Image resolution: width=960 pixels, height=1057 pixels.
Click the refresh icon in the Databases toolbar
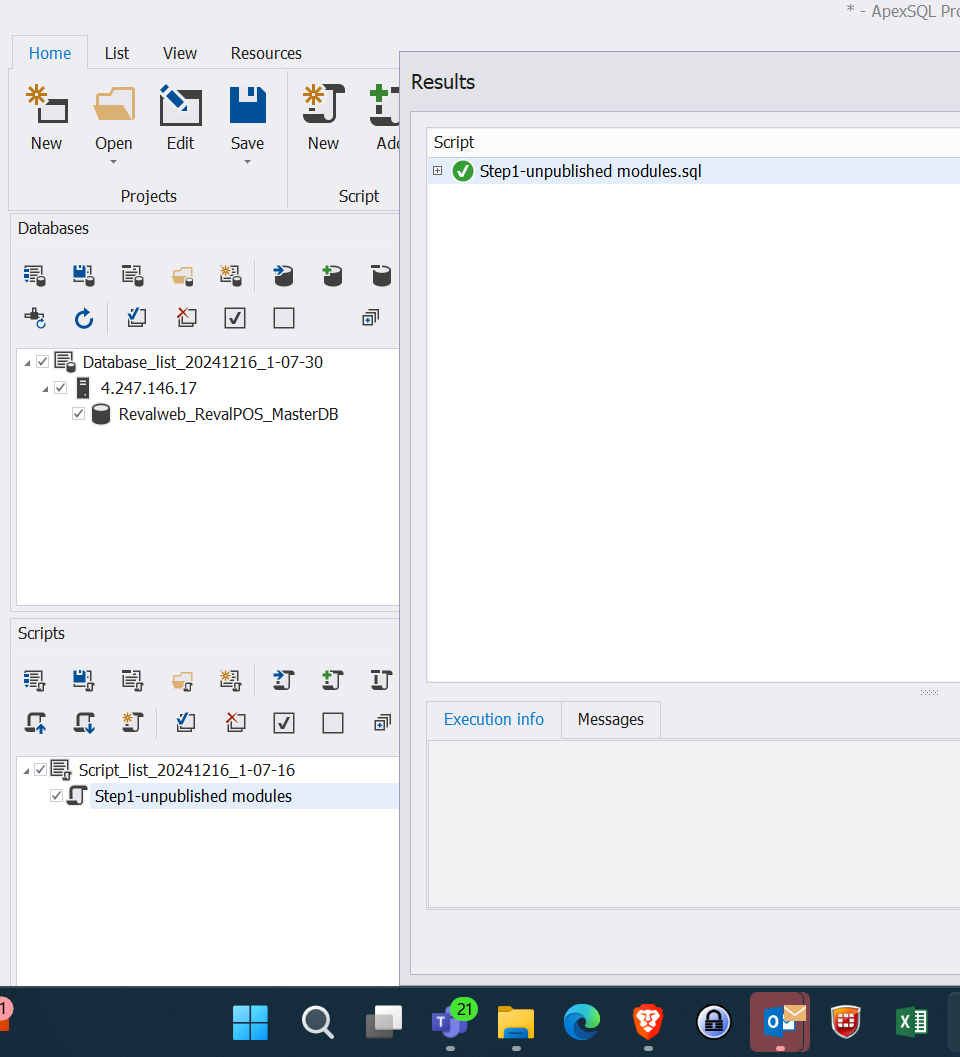[x=85, y=318]
